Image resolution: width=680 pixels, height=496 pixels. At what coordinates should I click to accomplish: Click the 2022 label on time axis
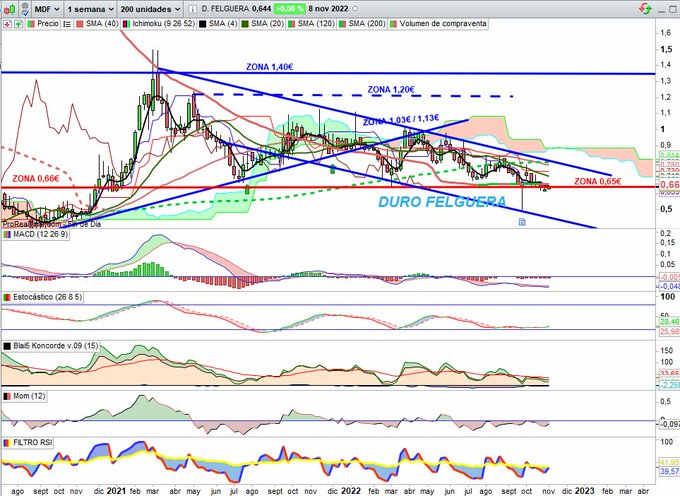(x=351, y=491)
